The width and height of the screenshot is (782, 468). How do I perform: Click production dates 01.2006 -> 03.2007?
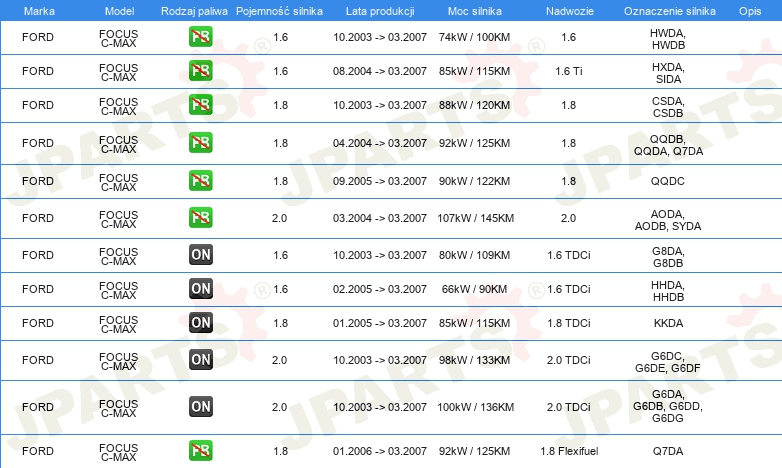click(380, 451)
